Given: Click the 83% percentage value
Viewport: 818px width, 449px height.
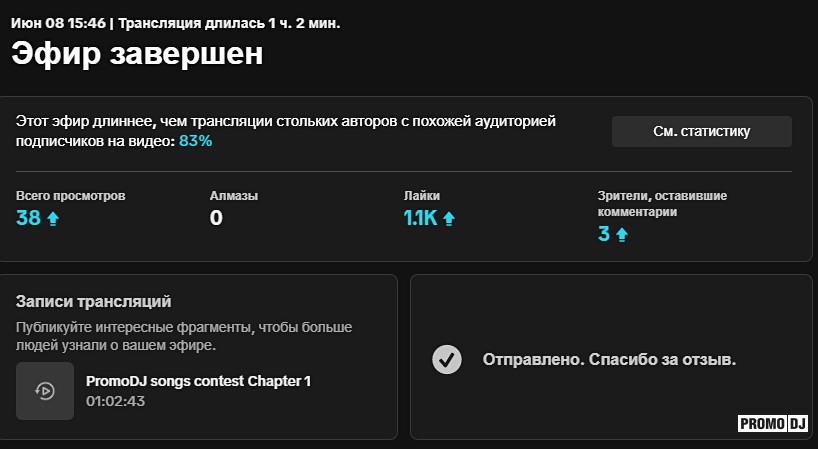Looking at the screenshot, I should 195,141.
